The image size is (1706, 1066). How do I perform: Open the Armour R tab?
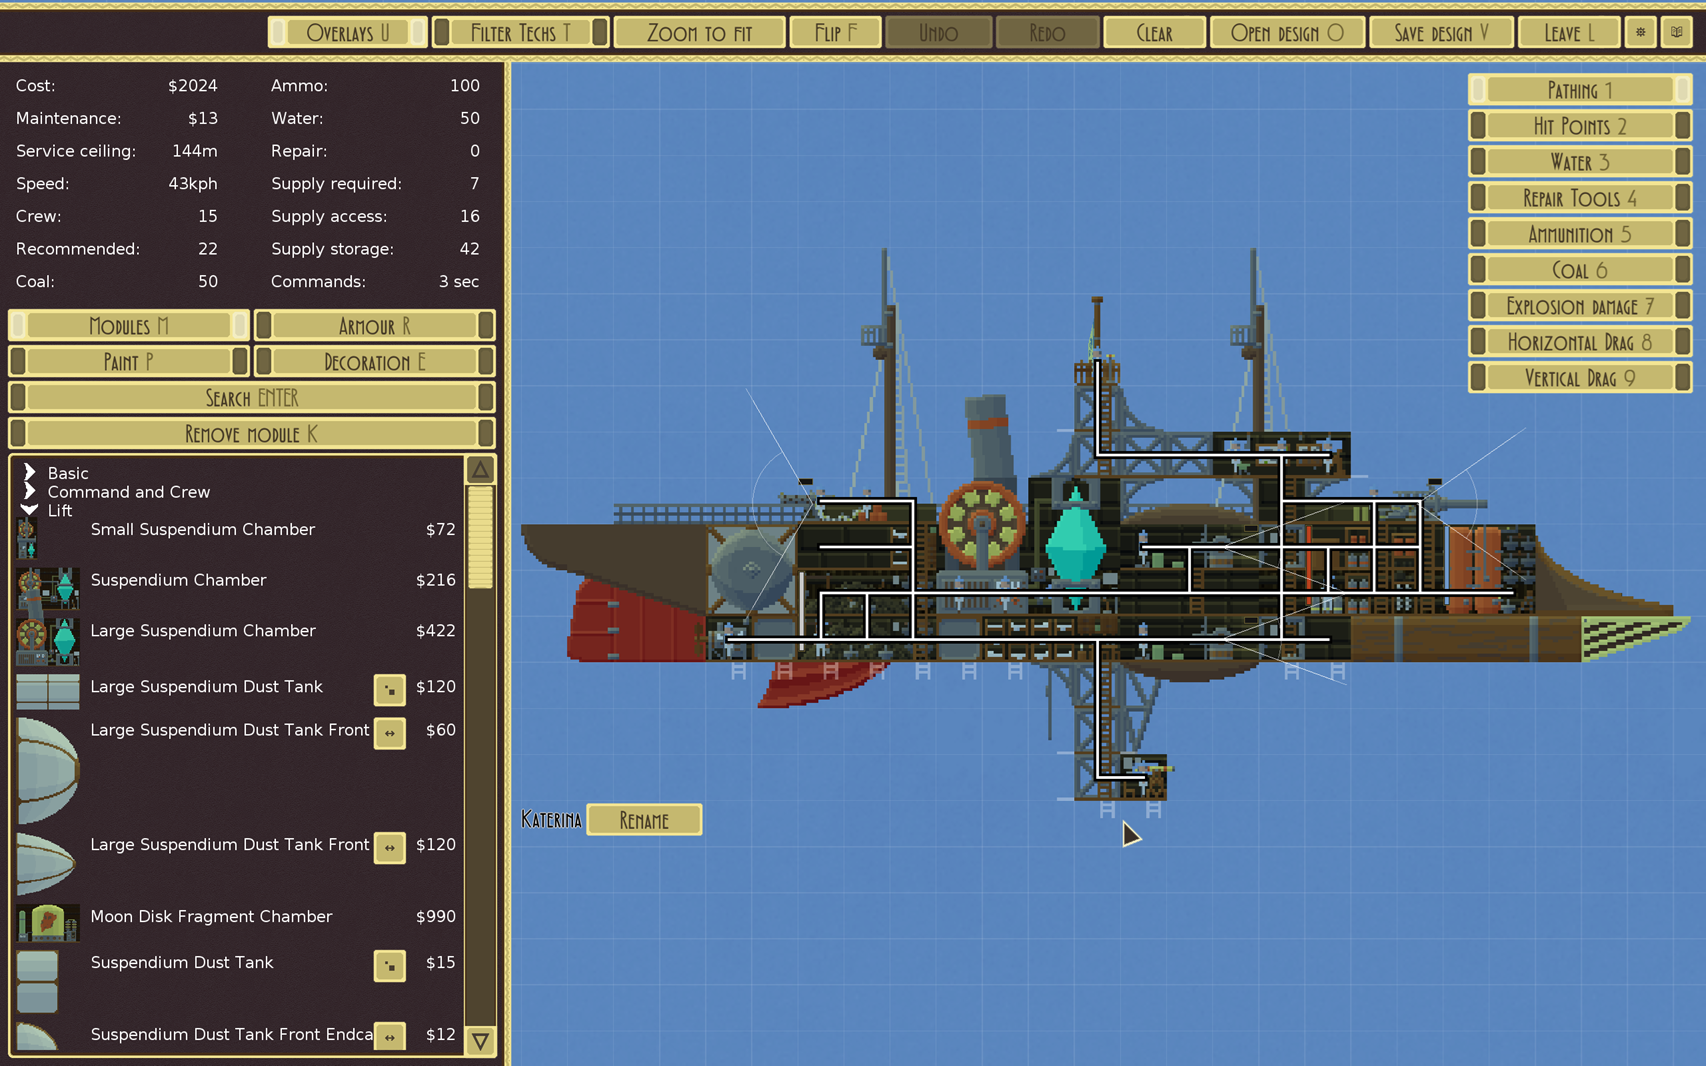[375, 326]
